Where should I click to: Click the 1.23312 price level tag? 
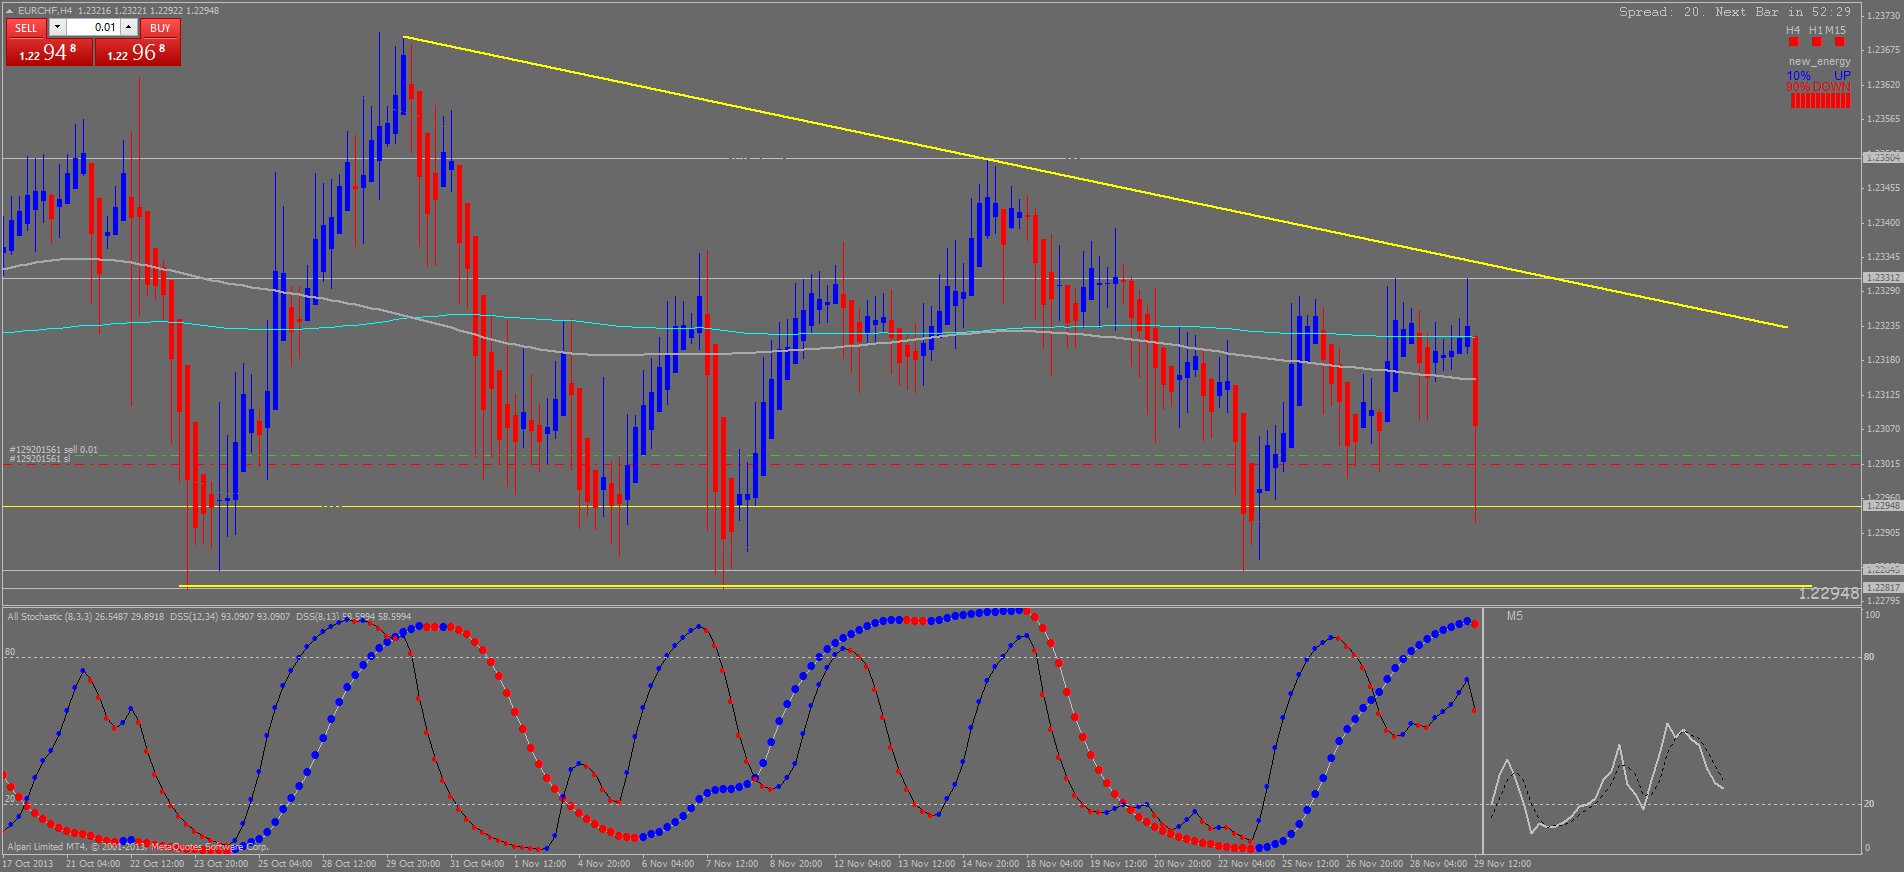coord(1882,278)
